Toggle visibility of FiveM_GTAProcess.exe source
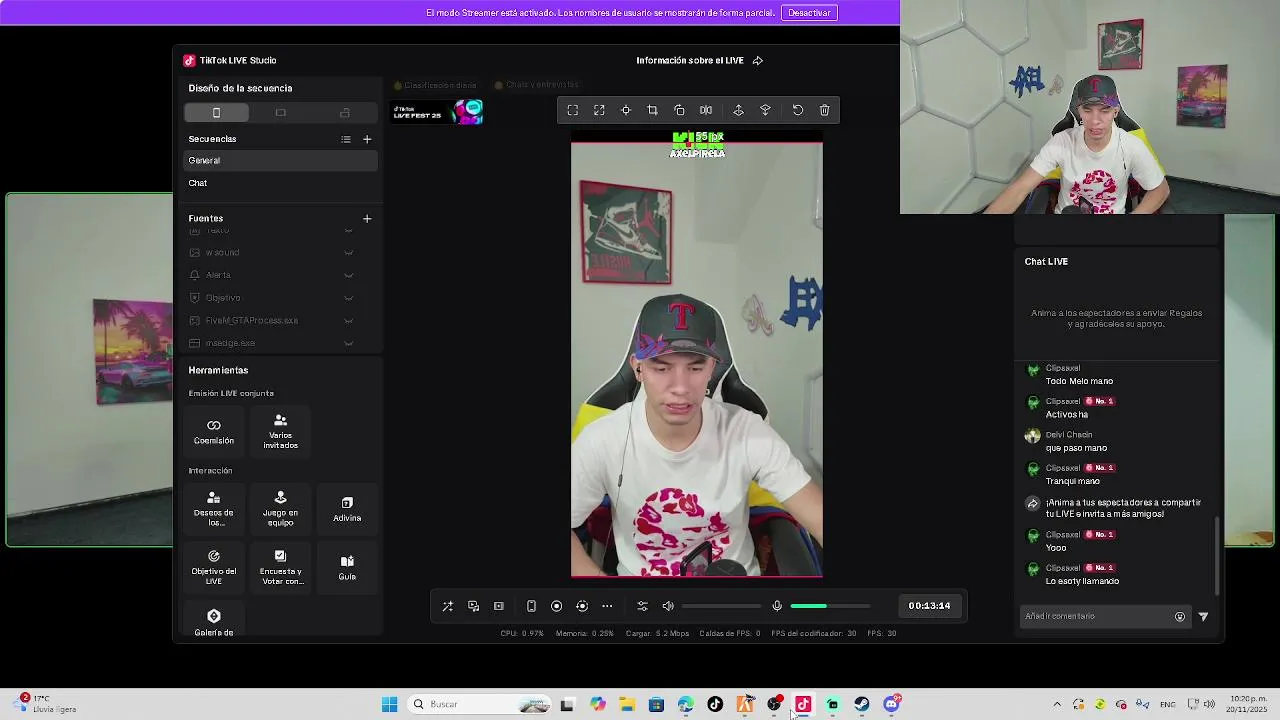The image size is (1280, 720). coord(348,321)
